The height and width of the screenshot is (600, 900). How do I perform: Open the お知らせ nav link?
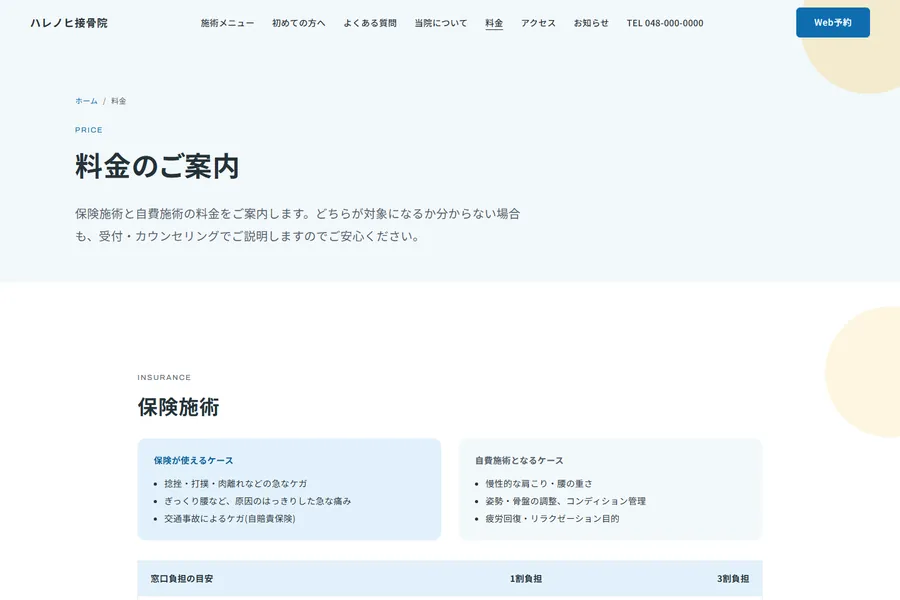coord(591,23)
